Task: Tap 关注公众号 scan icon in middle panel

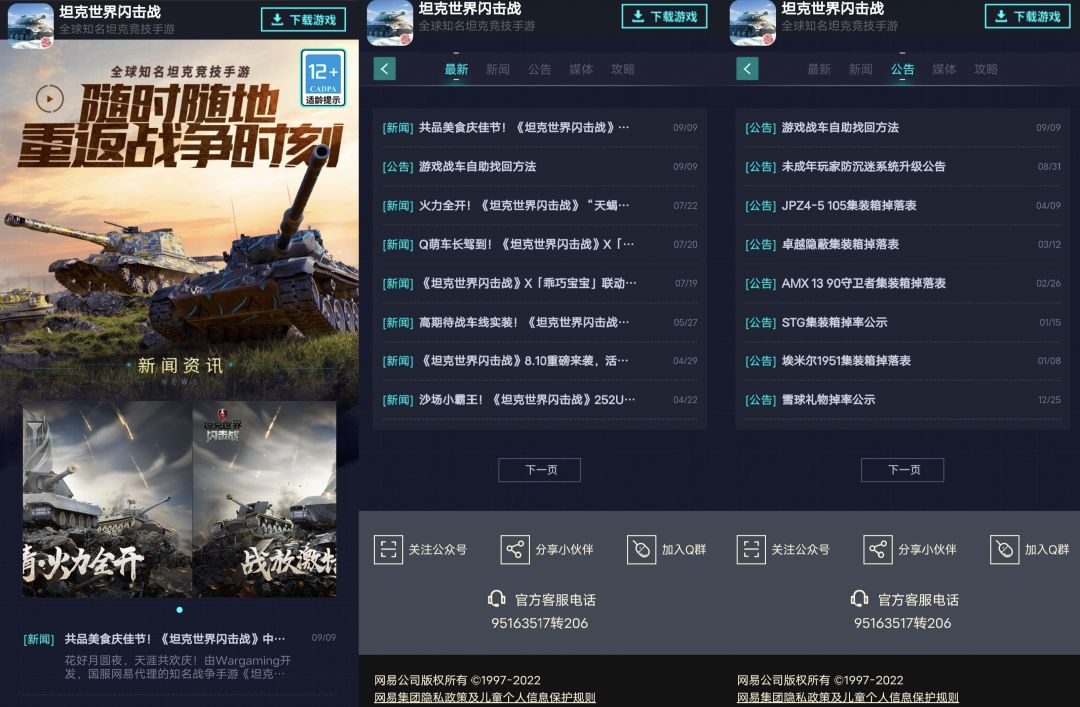Action: click(388, 549)
